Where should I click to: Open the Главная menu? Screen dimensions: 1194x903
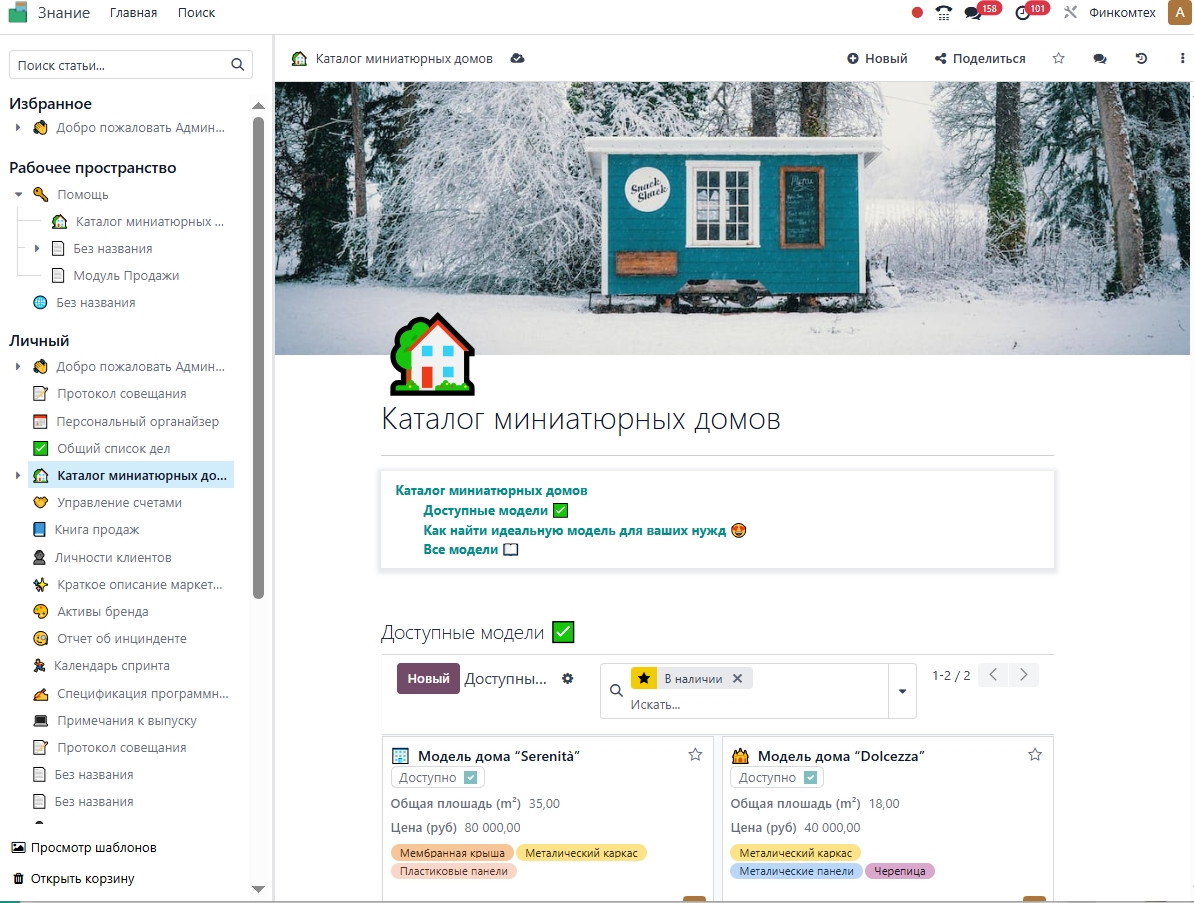[133, 13]
